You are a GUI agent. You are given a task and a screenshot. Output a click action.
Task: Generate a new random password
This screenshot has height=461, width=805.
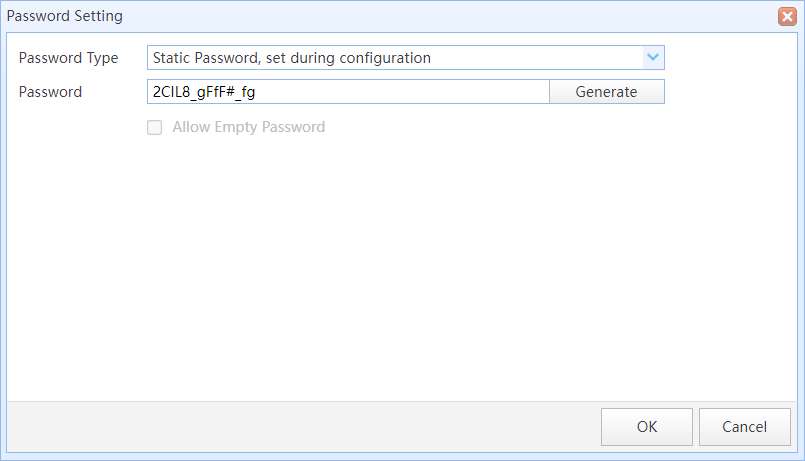click(607, 91)
